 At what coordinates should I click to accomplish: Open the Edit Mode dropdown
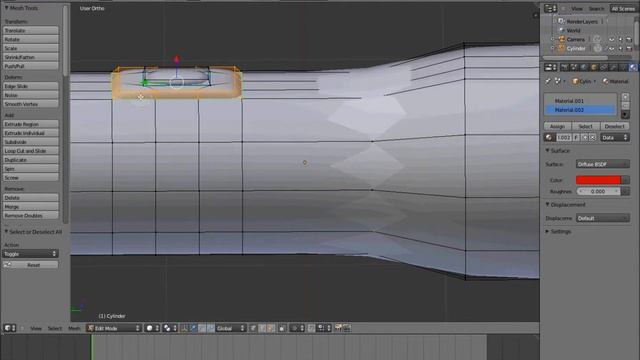[114, 328]
